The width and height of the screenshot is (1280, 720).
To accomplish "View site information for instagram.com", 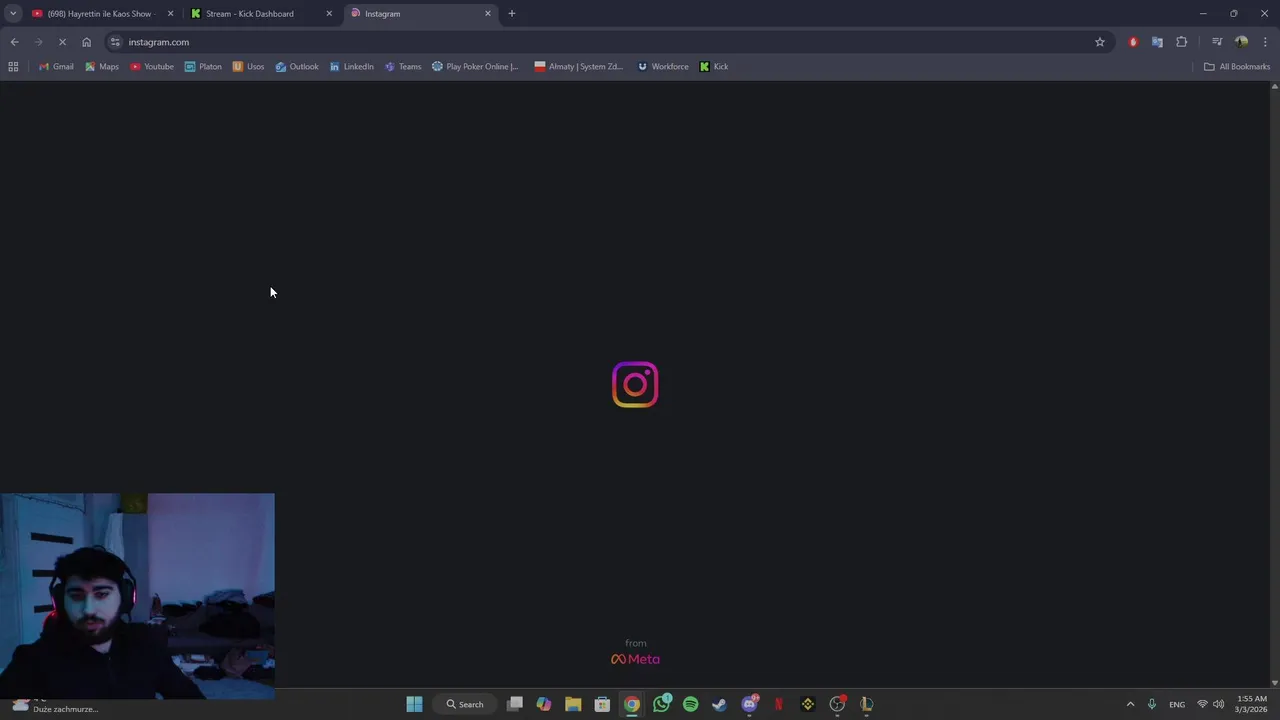I will [116, 42].
